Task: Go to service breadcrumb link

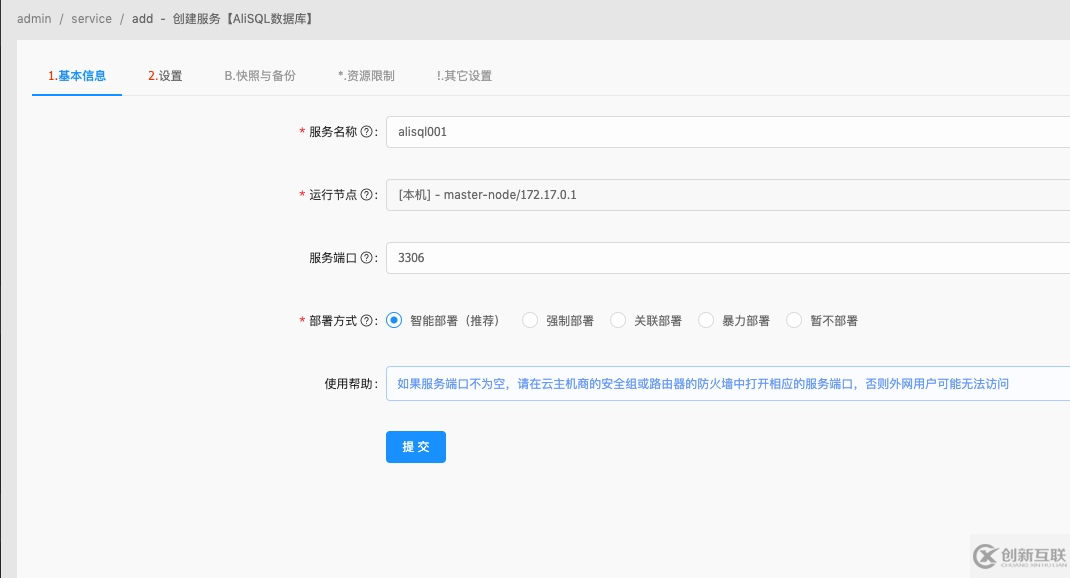Action: tap(91, 18)
